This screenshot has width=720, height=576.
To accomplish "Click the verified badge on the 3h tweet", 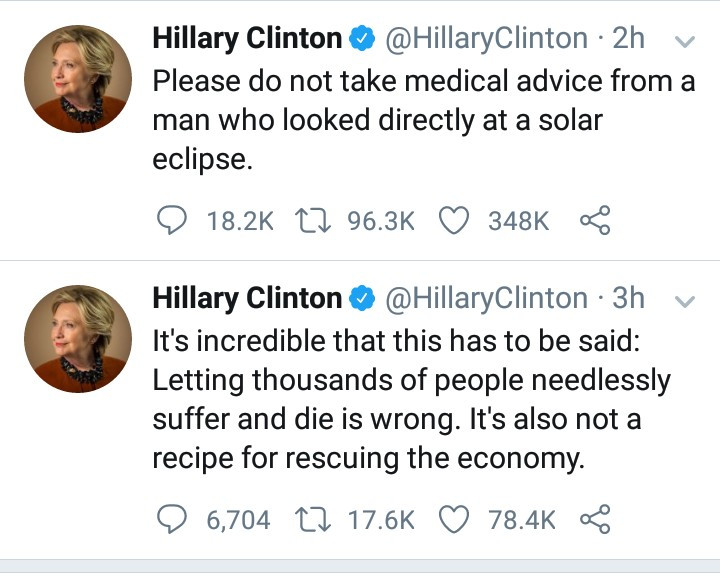I will pyautogui.click(x=362, y=299).
